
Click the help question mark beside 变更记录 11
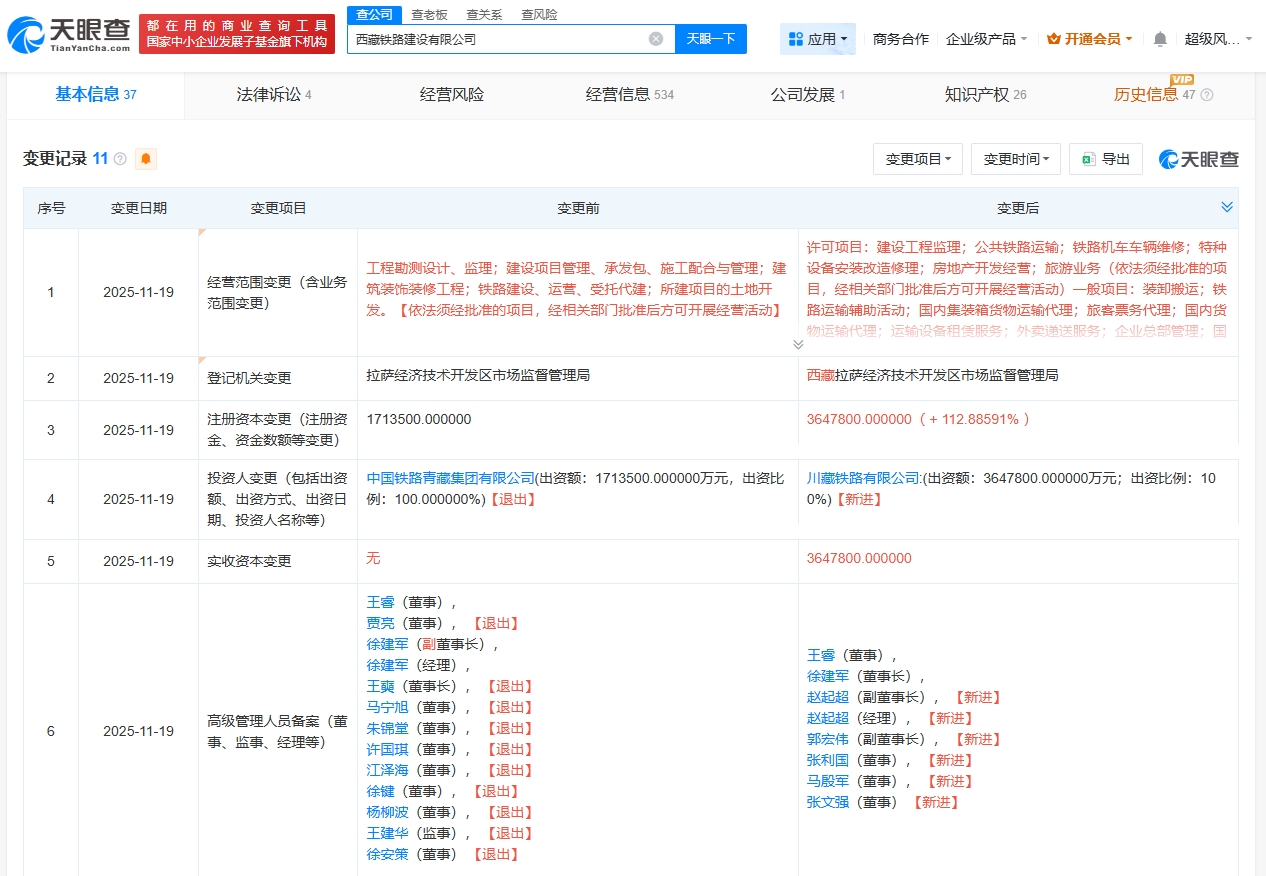tap(120, 159)
